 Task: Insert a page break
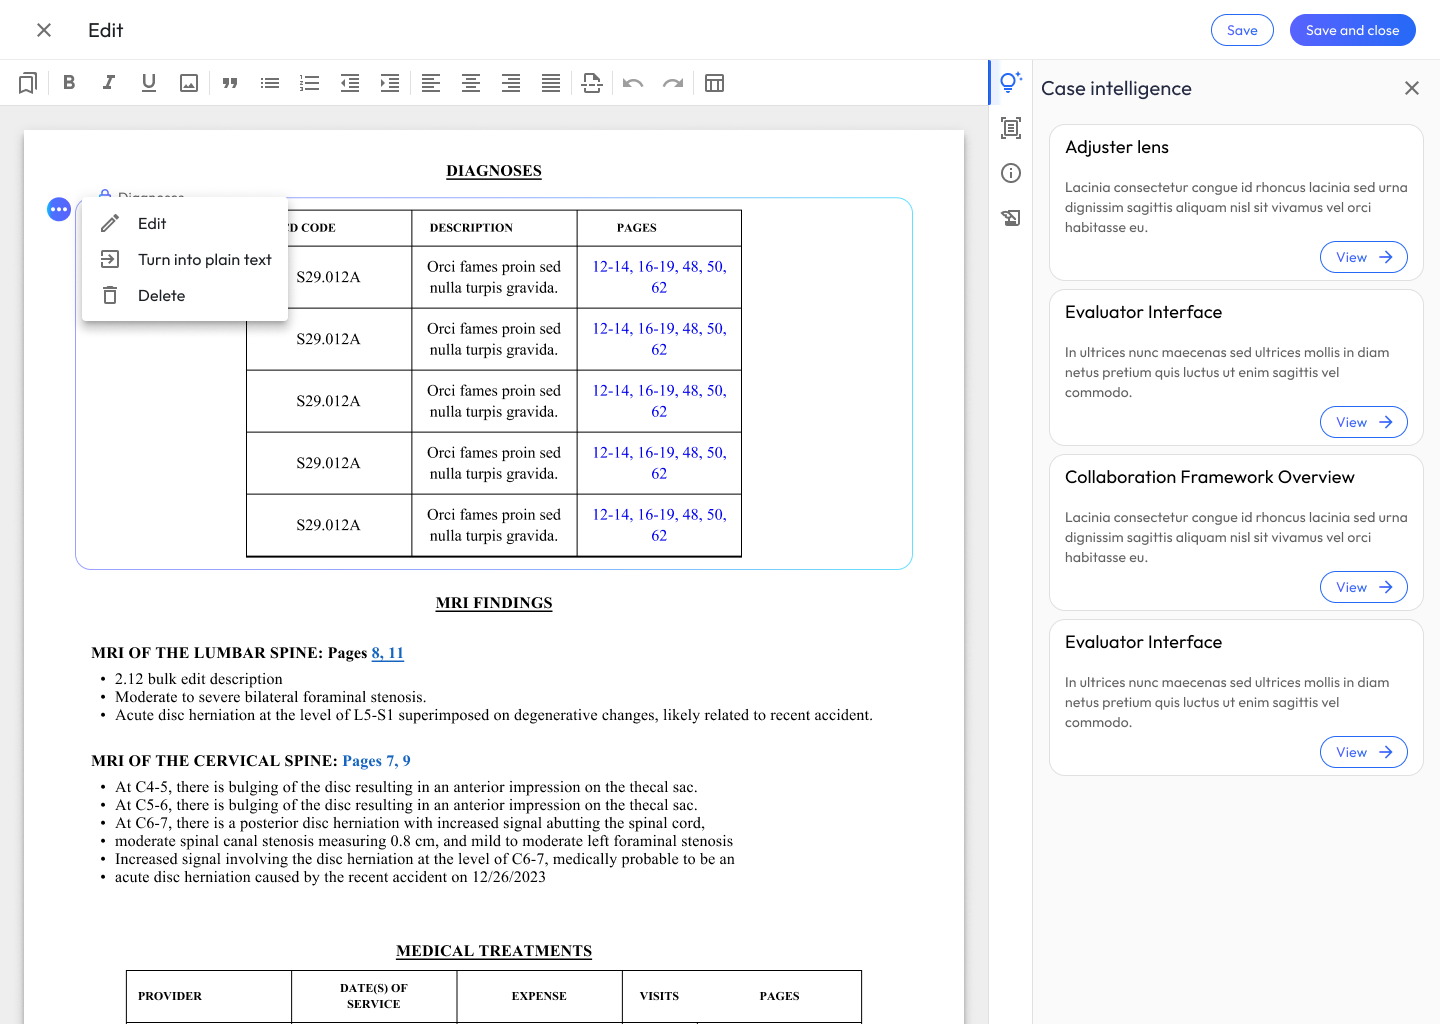click(x=592, y=83)
